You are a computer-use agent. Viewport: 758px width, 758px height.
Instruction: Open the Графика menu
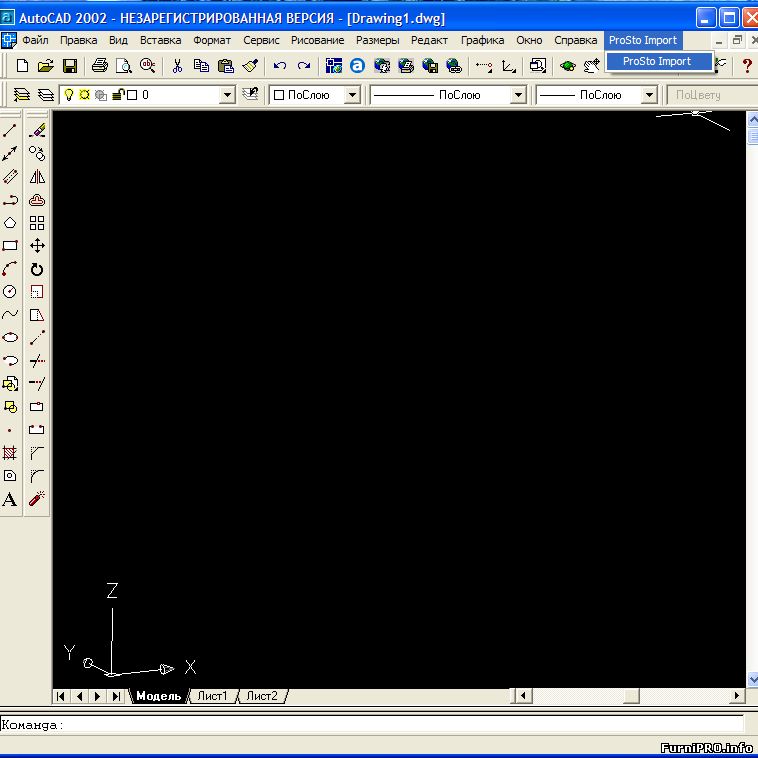pyautogui.click(x=482, y=40)
